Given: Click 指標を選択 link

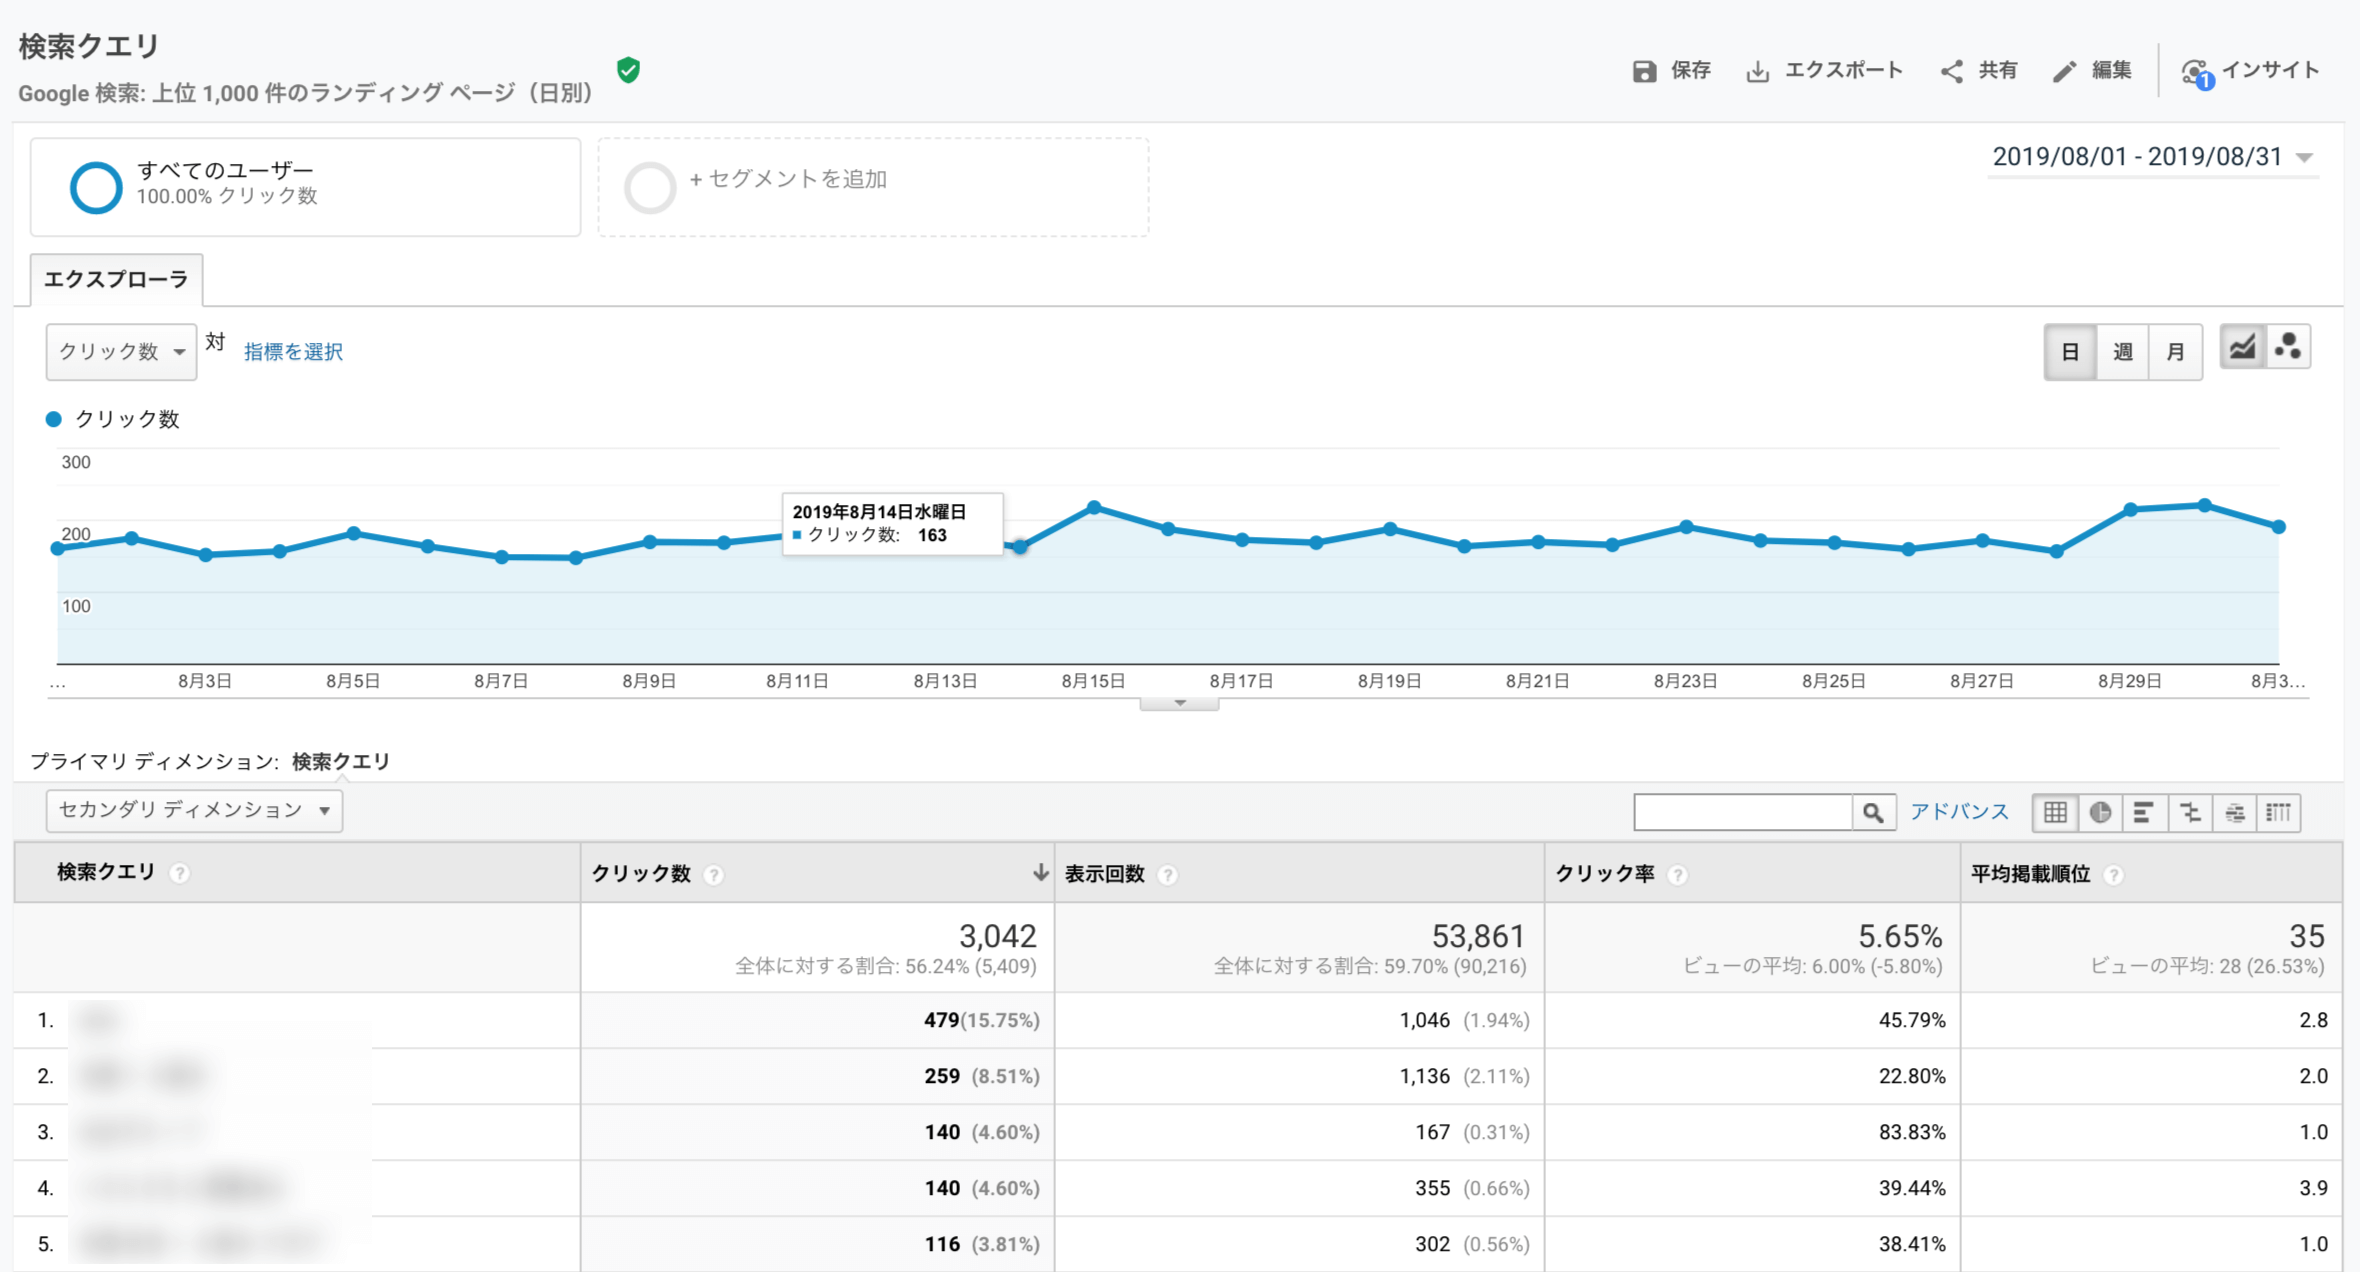Looking at the screenshot, I should tap(293, 352).
